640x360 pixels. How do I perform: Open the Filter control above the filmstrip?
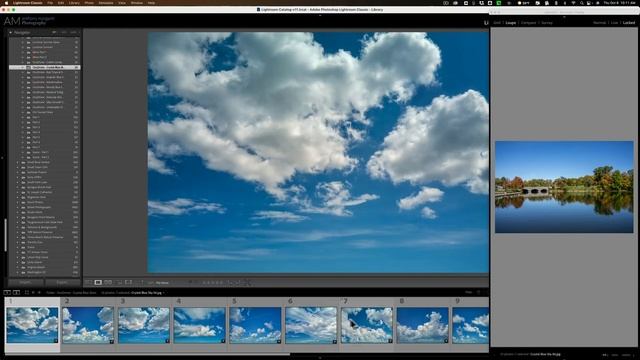point(469,292)
